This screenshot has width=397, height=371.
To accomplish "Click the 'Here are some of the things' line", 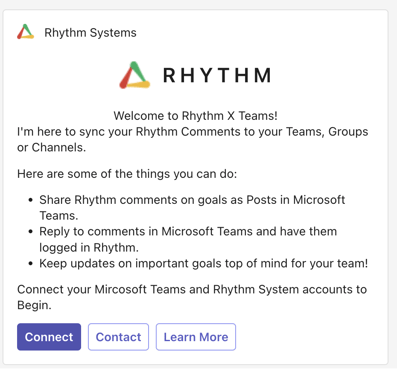I will [127, 174].
